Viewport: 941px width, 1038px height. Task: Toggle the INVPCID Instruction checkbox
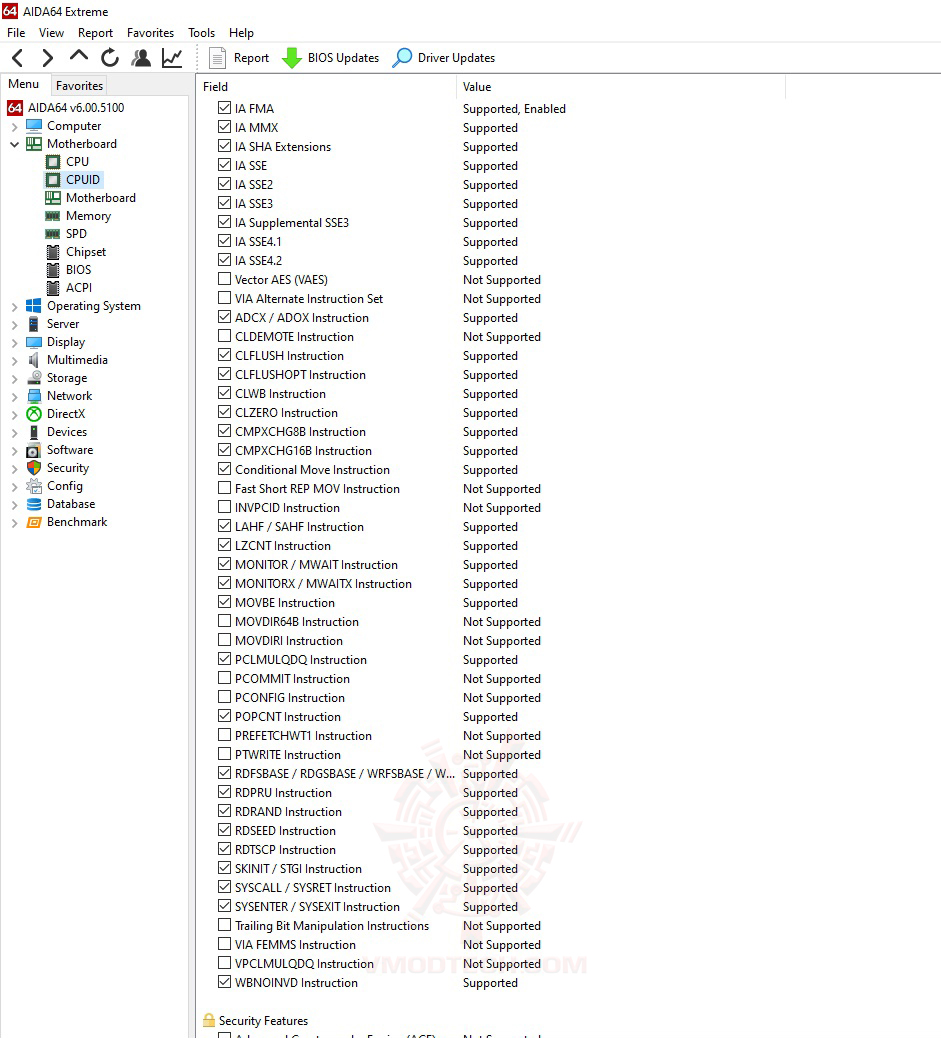(x=224, y=507)
